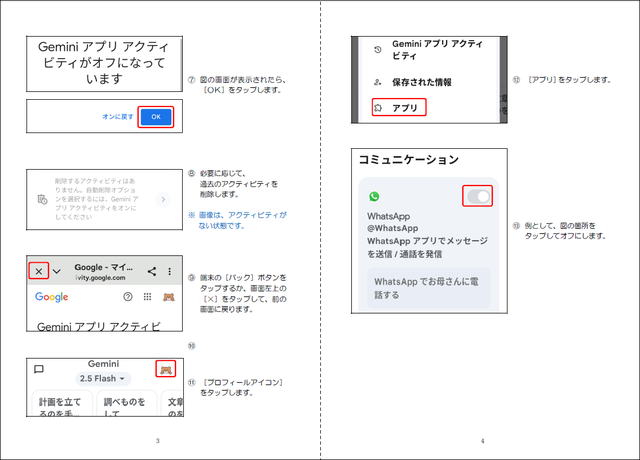640x460 pixels.
Task: Select the 調べものを suggestion chip
Action: [x=126, y=404]
